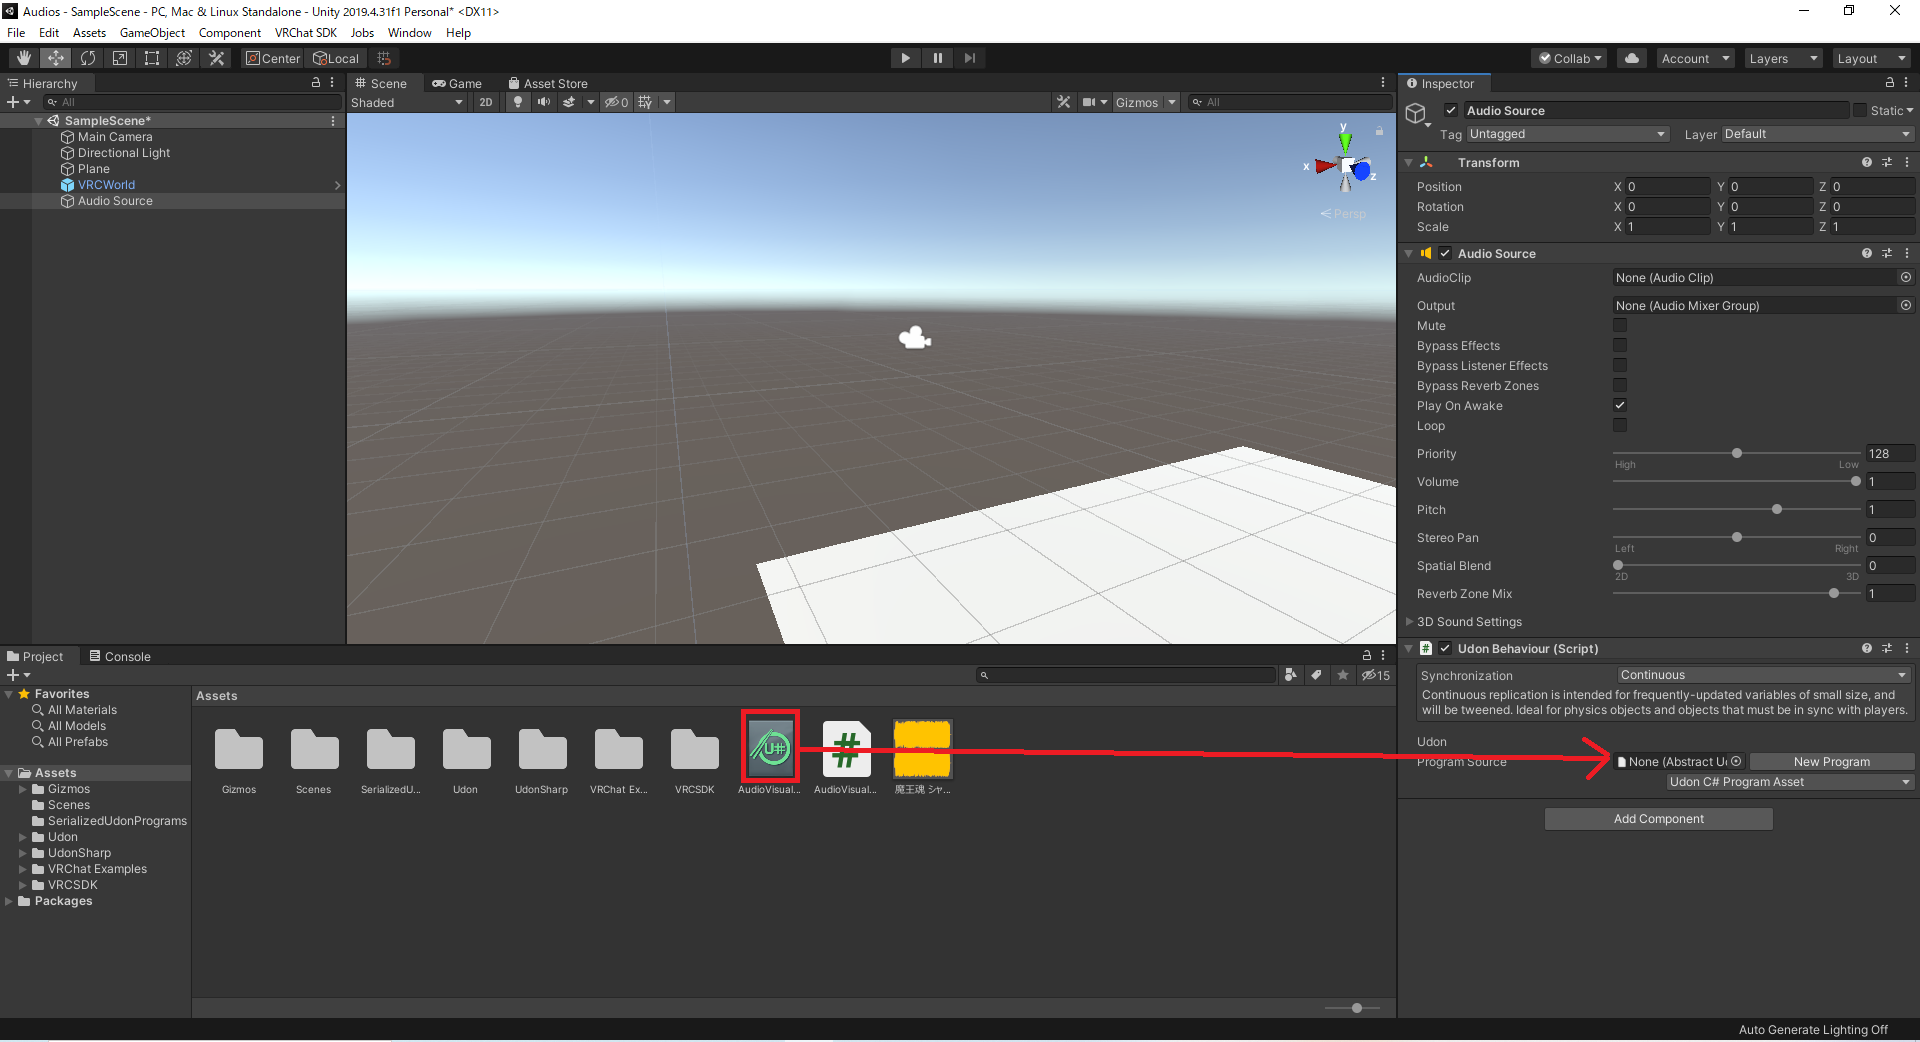Adjust the Volume slider
This screenshot has height=1042, width=1920.
[1736, 482]
